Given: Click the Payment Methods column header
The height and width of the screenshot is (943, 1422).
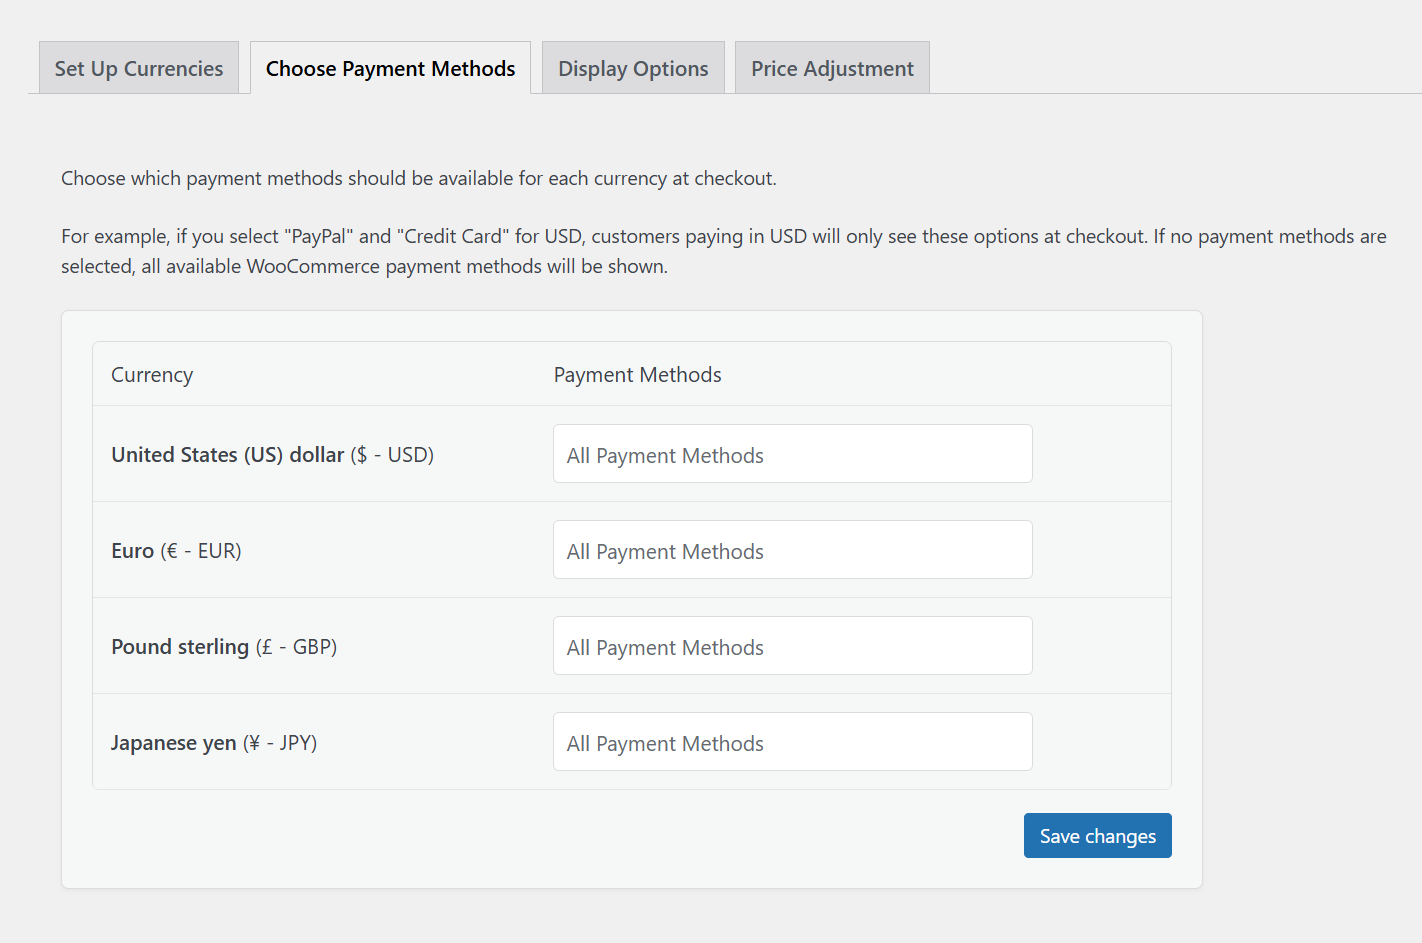Looking at the screenshot, I should coord(637,374).
